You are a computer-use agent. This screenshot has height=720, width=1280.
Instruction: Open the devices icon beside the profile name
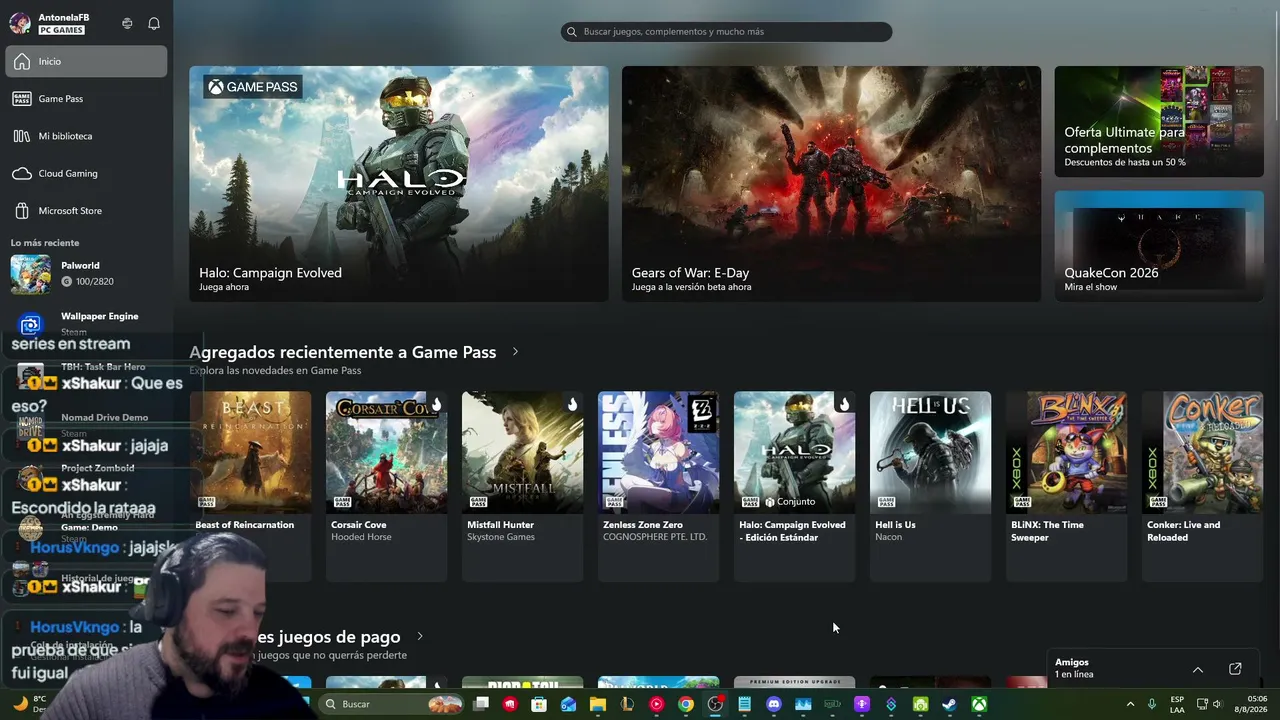127,23
